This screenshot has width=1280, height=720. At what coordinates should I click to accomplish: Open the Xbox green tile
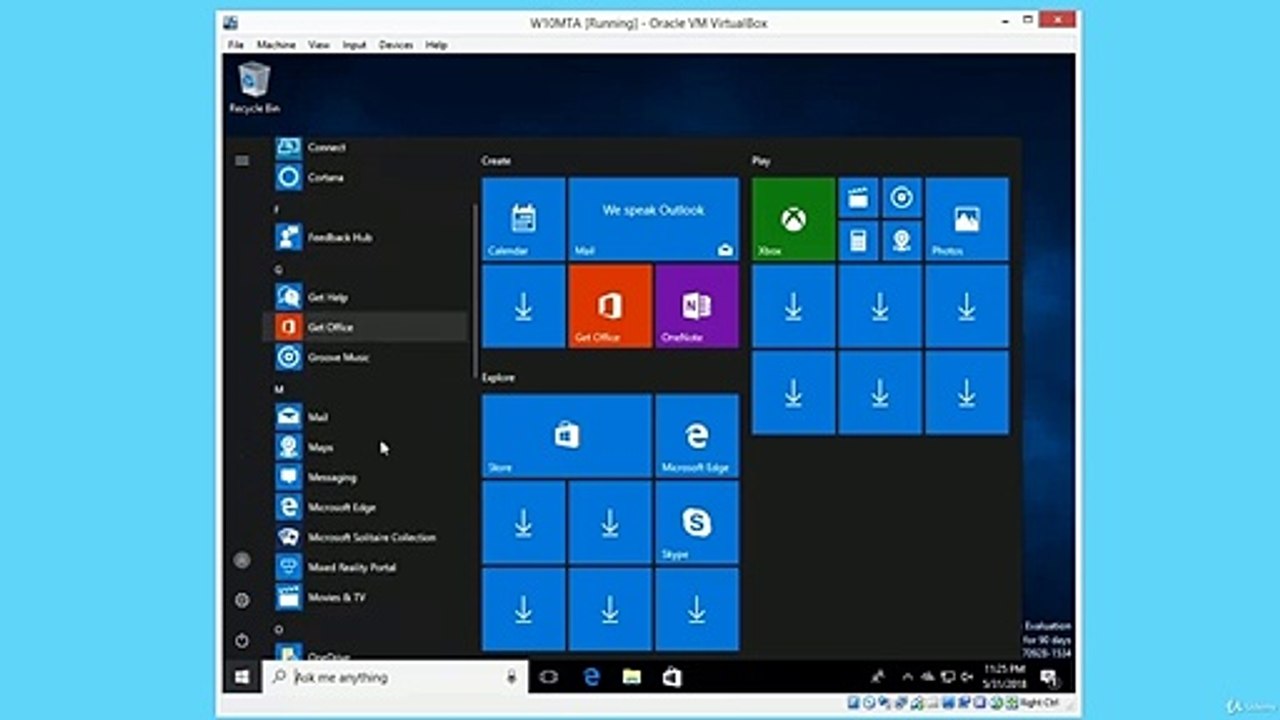793,219
